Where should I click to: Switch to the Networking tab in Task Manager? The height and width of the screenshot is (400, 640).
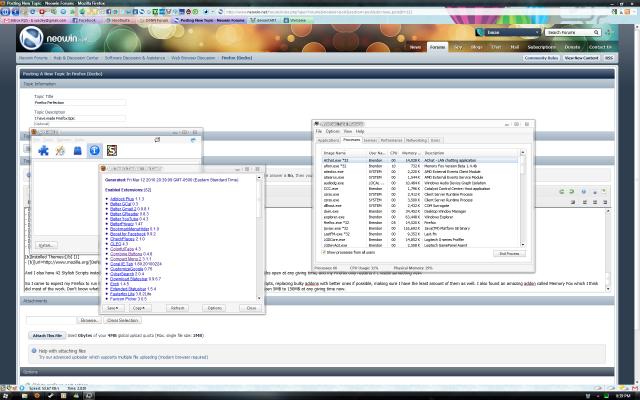tap(416, 140)
